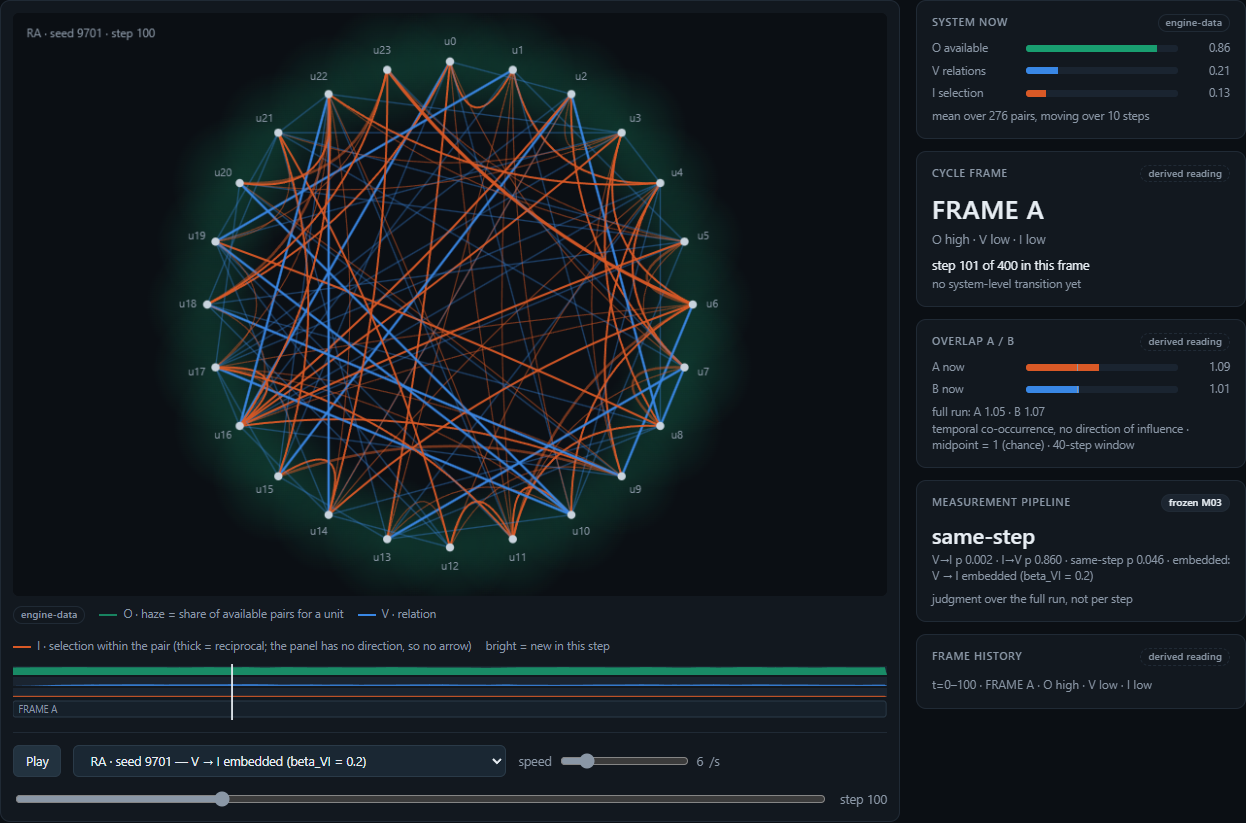Adjust the speed slider
The height and width of the screenshot is (823, 1246).
click(x=624, y=761)
